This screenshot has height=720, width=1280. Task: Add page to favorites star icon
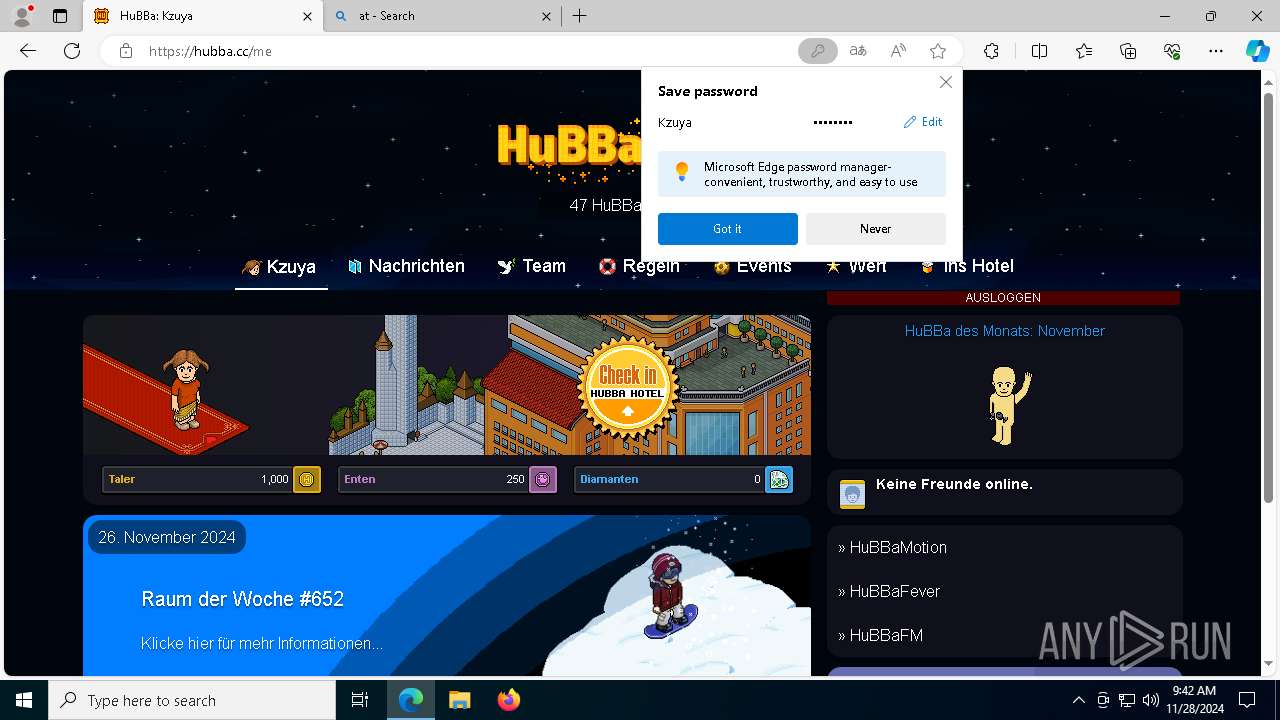938,51
